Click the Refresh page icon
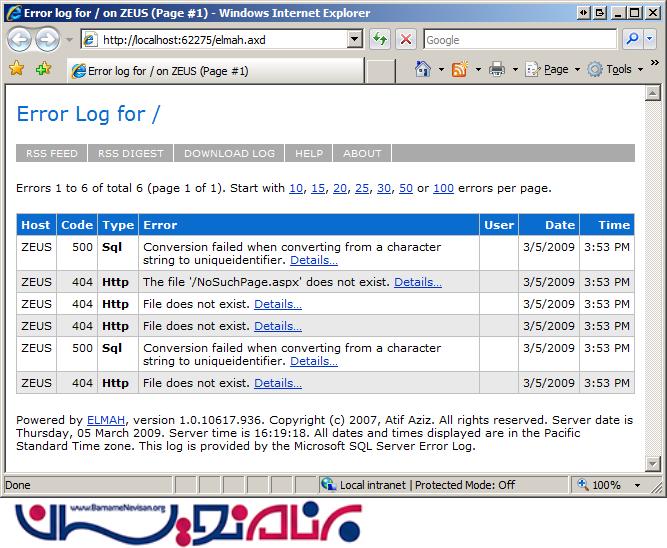Image resolution: width=667 pixels, height=548 pixels. [x=380, y=40]
